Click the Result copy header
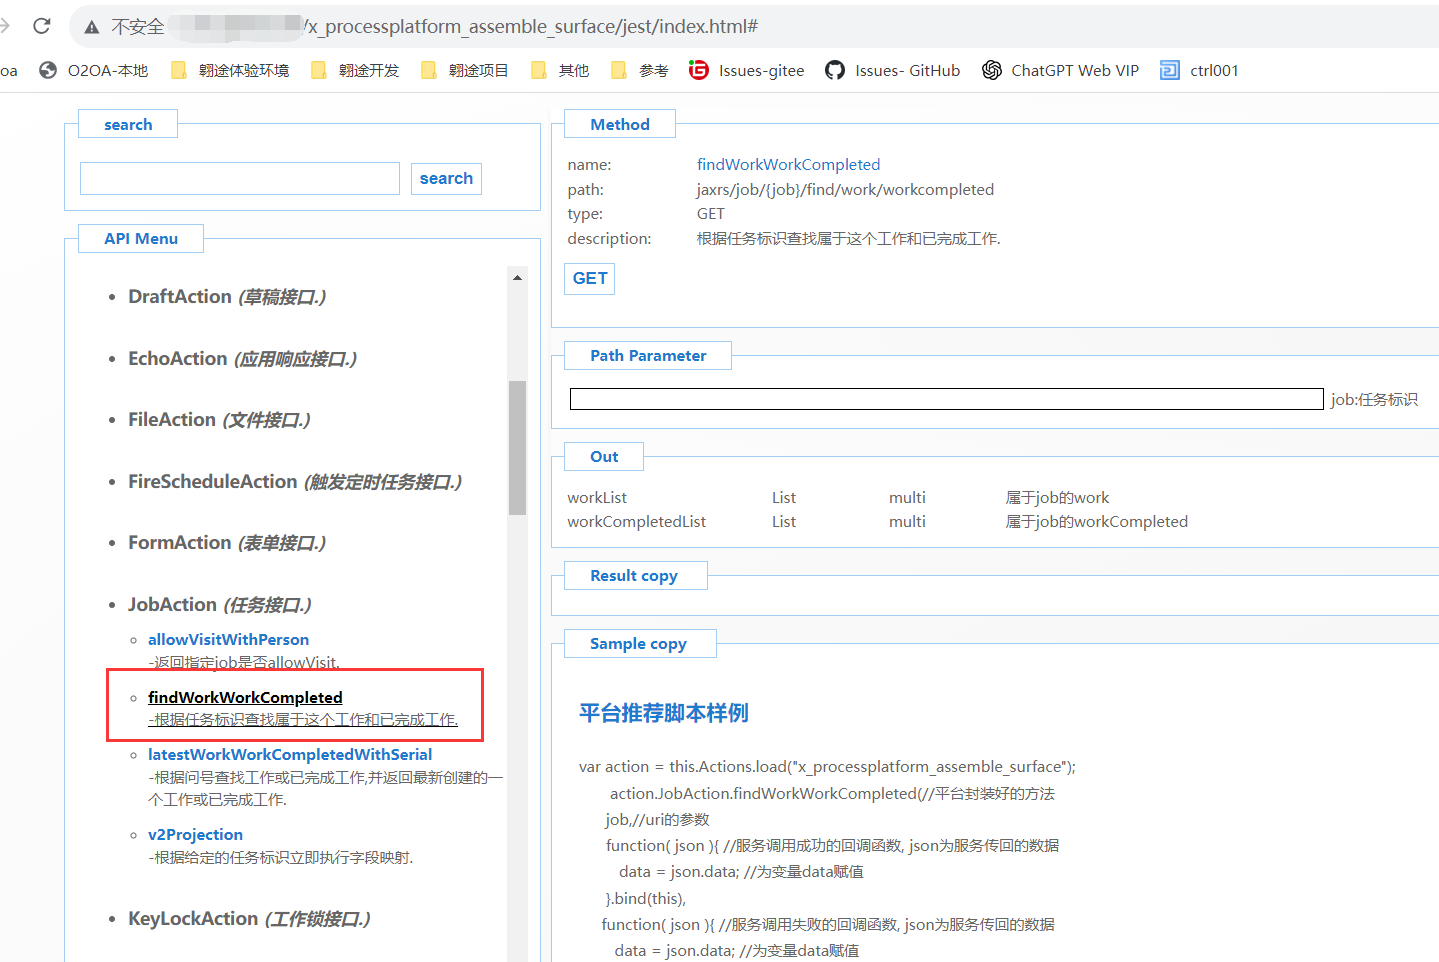1439x962 pixels. tap(634, 576)
